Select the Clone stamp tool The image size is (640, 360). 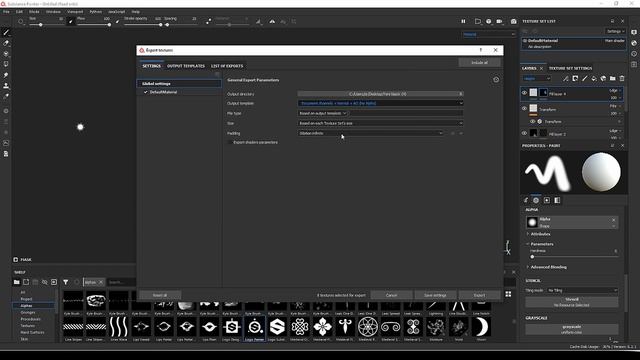[x=6, y=86]
